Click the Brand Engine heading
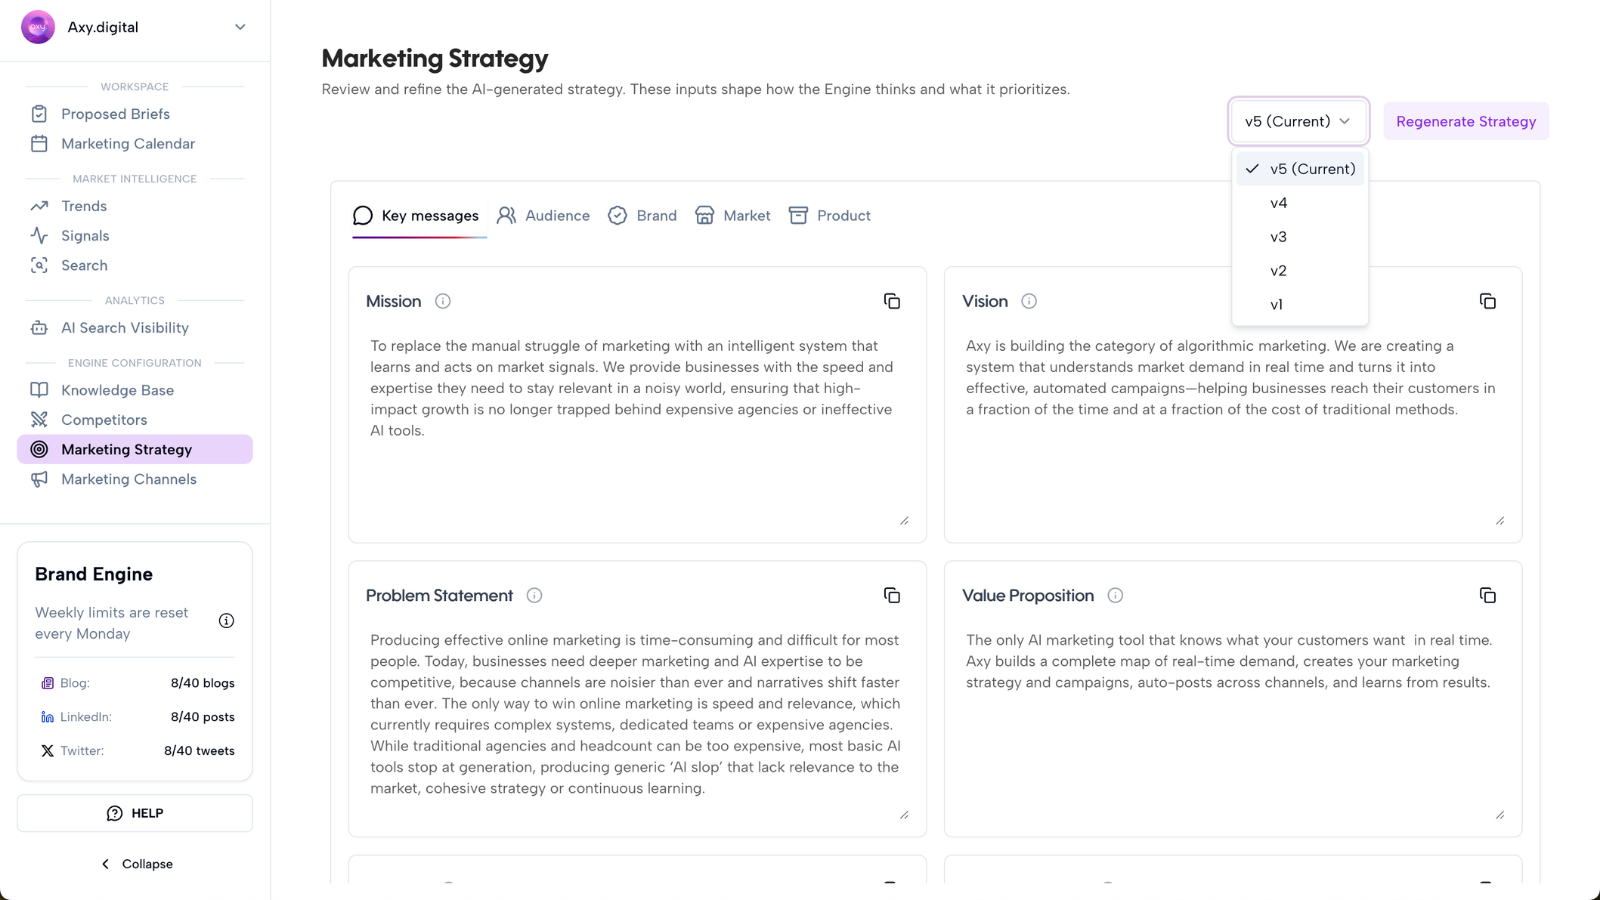1600x900 pixels. [94, 574]
